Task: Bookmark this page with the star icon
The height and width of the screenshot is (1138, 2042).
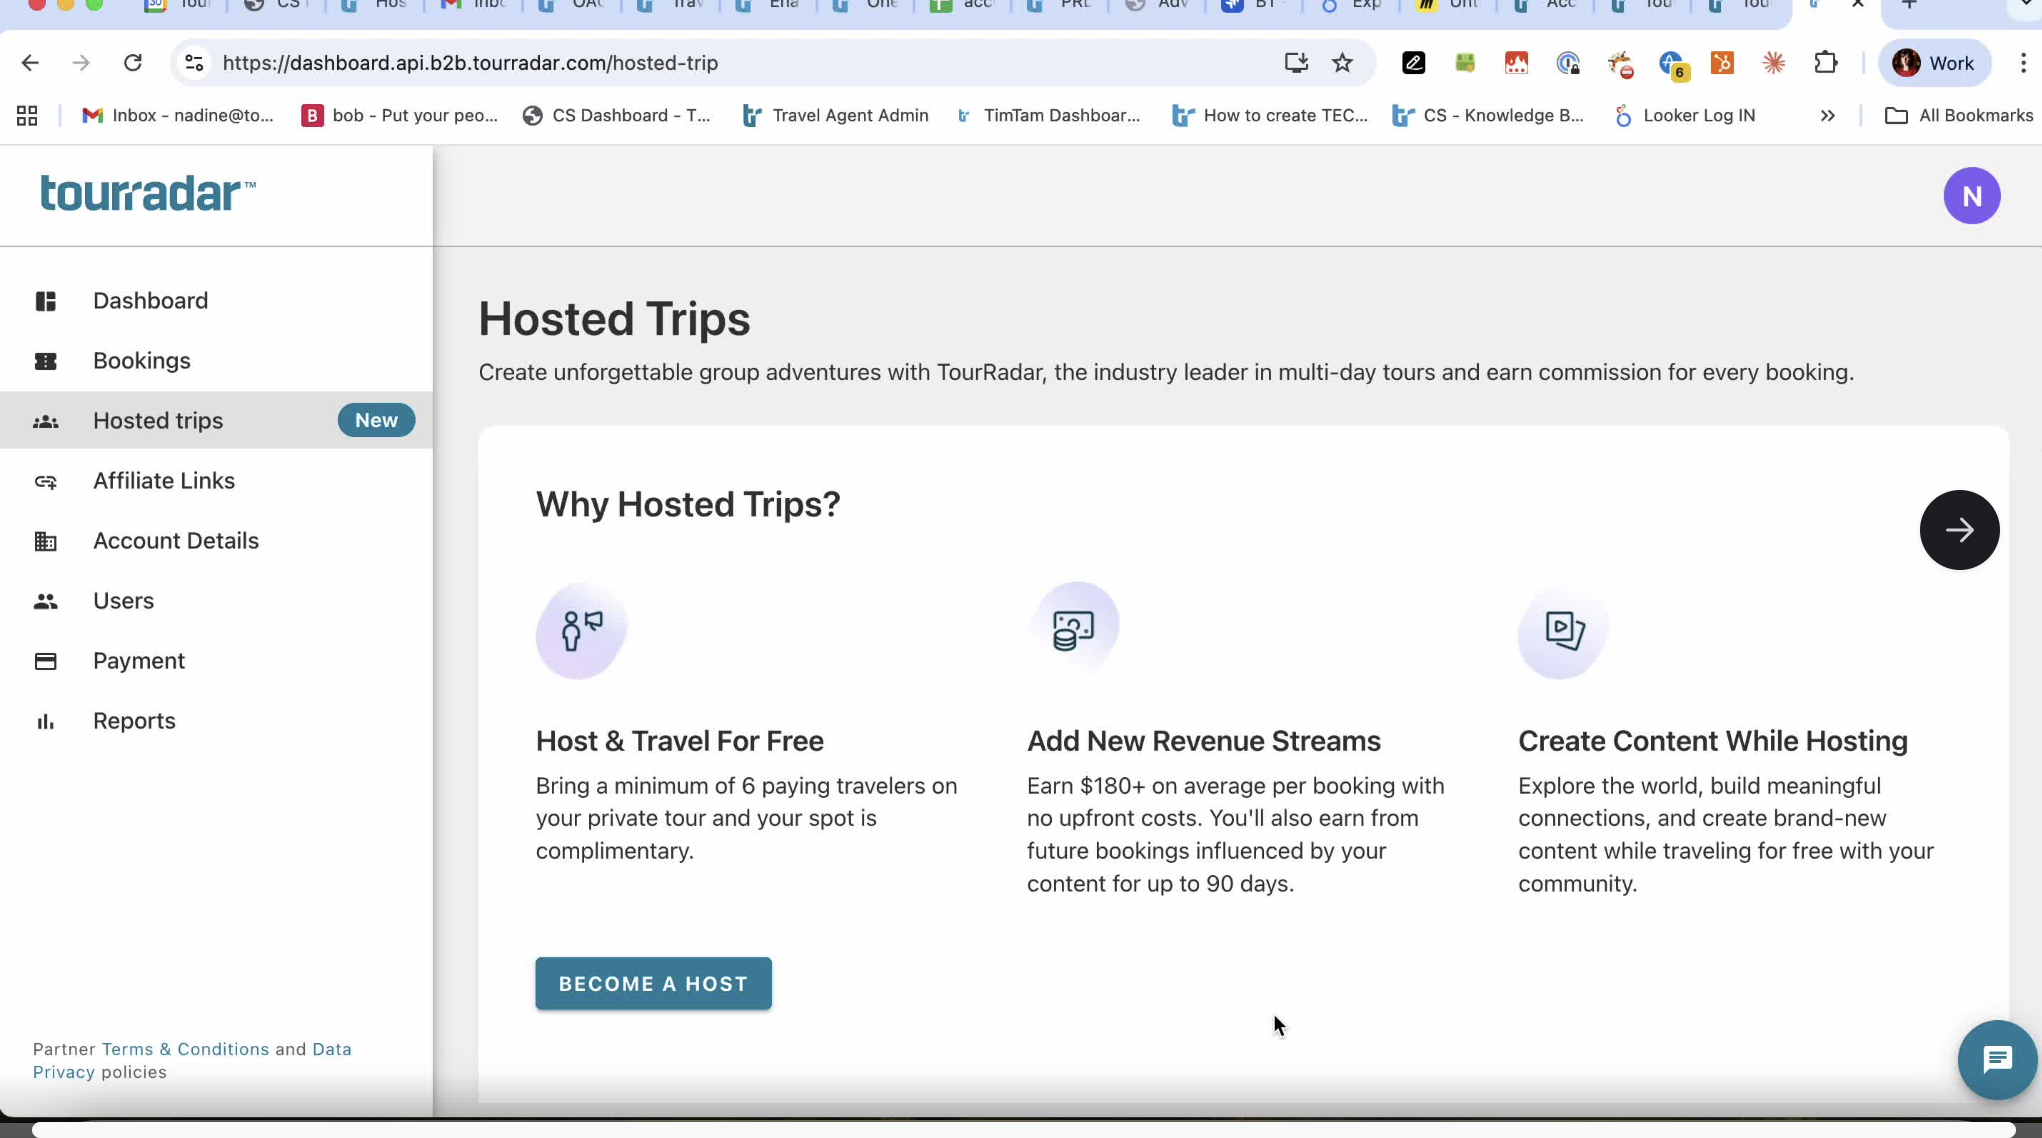Action: click(1342, 63)
